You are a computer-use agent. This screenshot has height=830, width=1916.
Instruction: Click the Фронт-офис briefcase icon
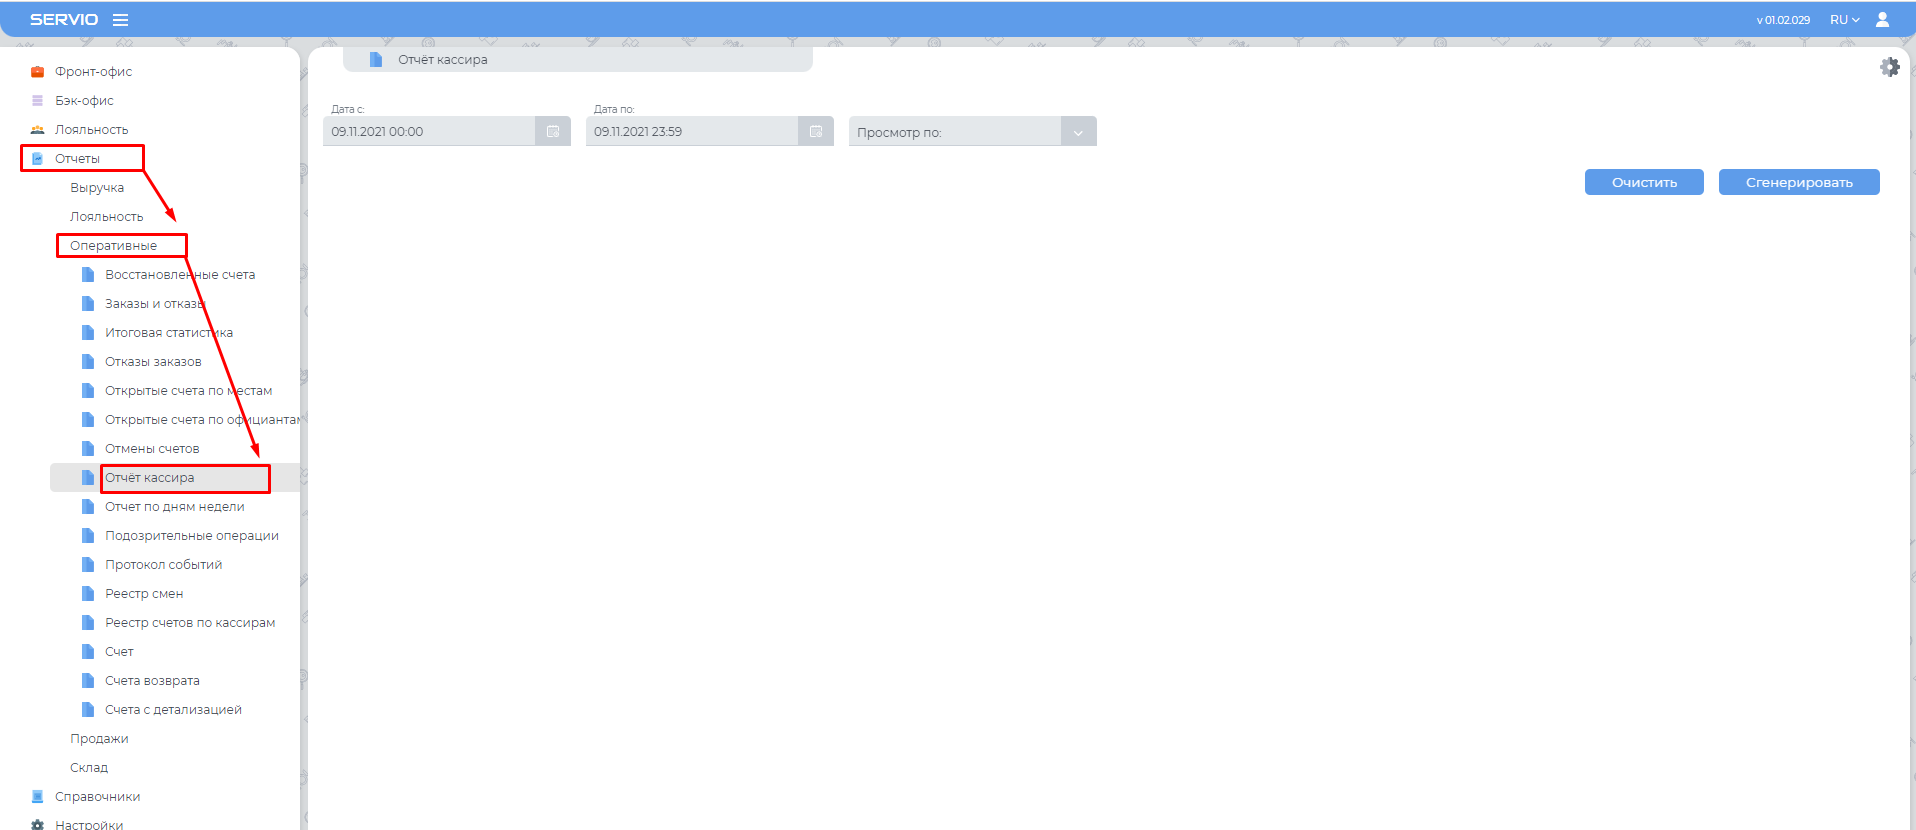[37, 72]
